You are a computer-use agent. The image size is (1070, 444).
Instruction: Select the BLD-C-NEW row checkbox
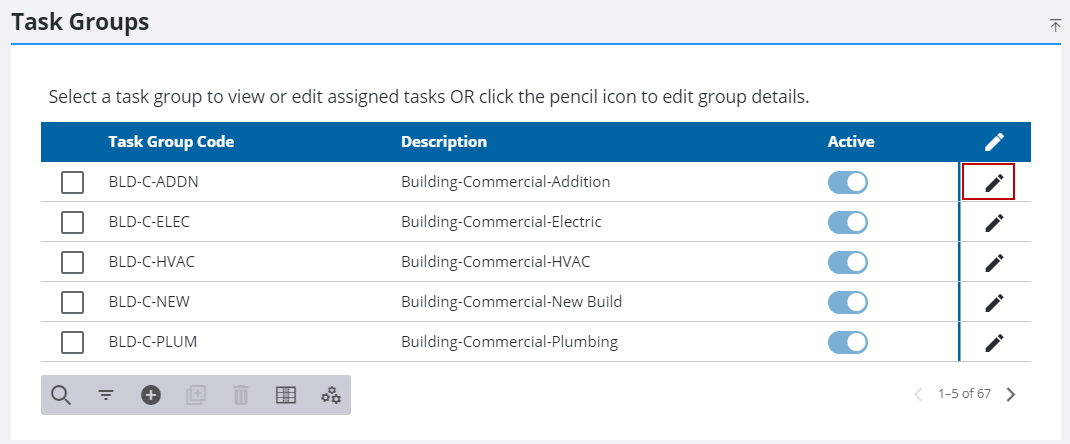[x=73, y=302]
